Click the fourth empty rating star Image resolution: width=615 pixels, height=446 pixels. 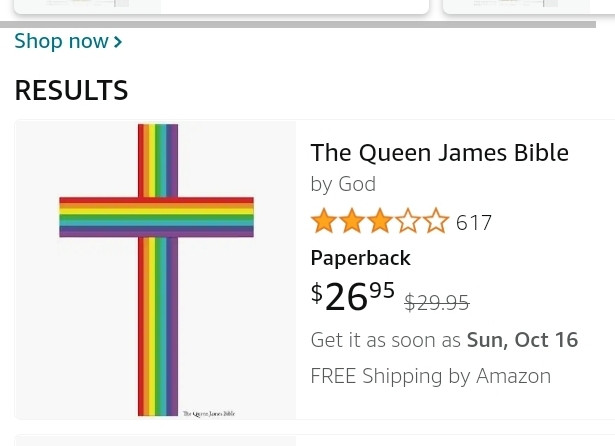point(408,221)
